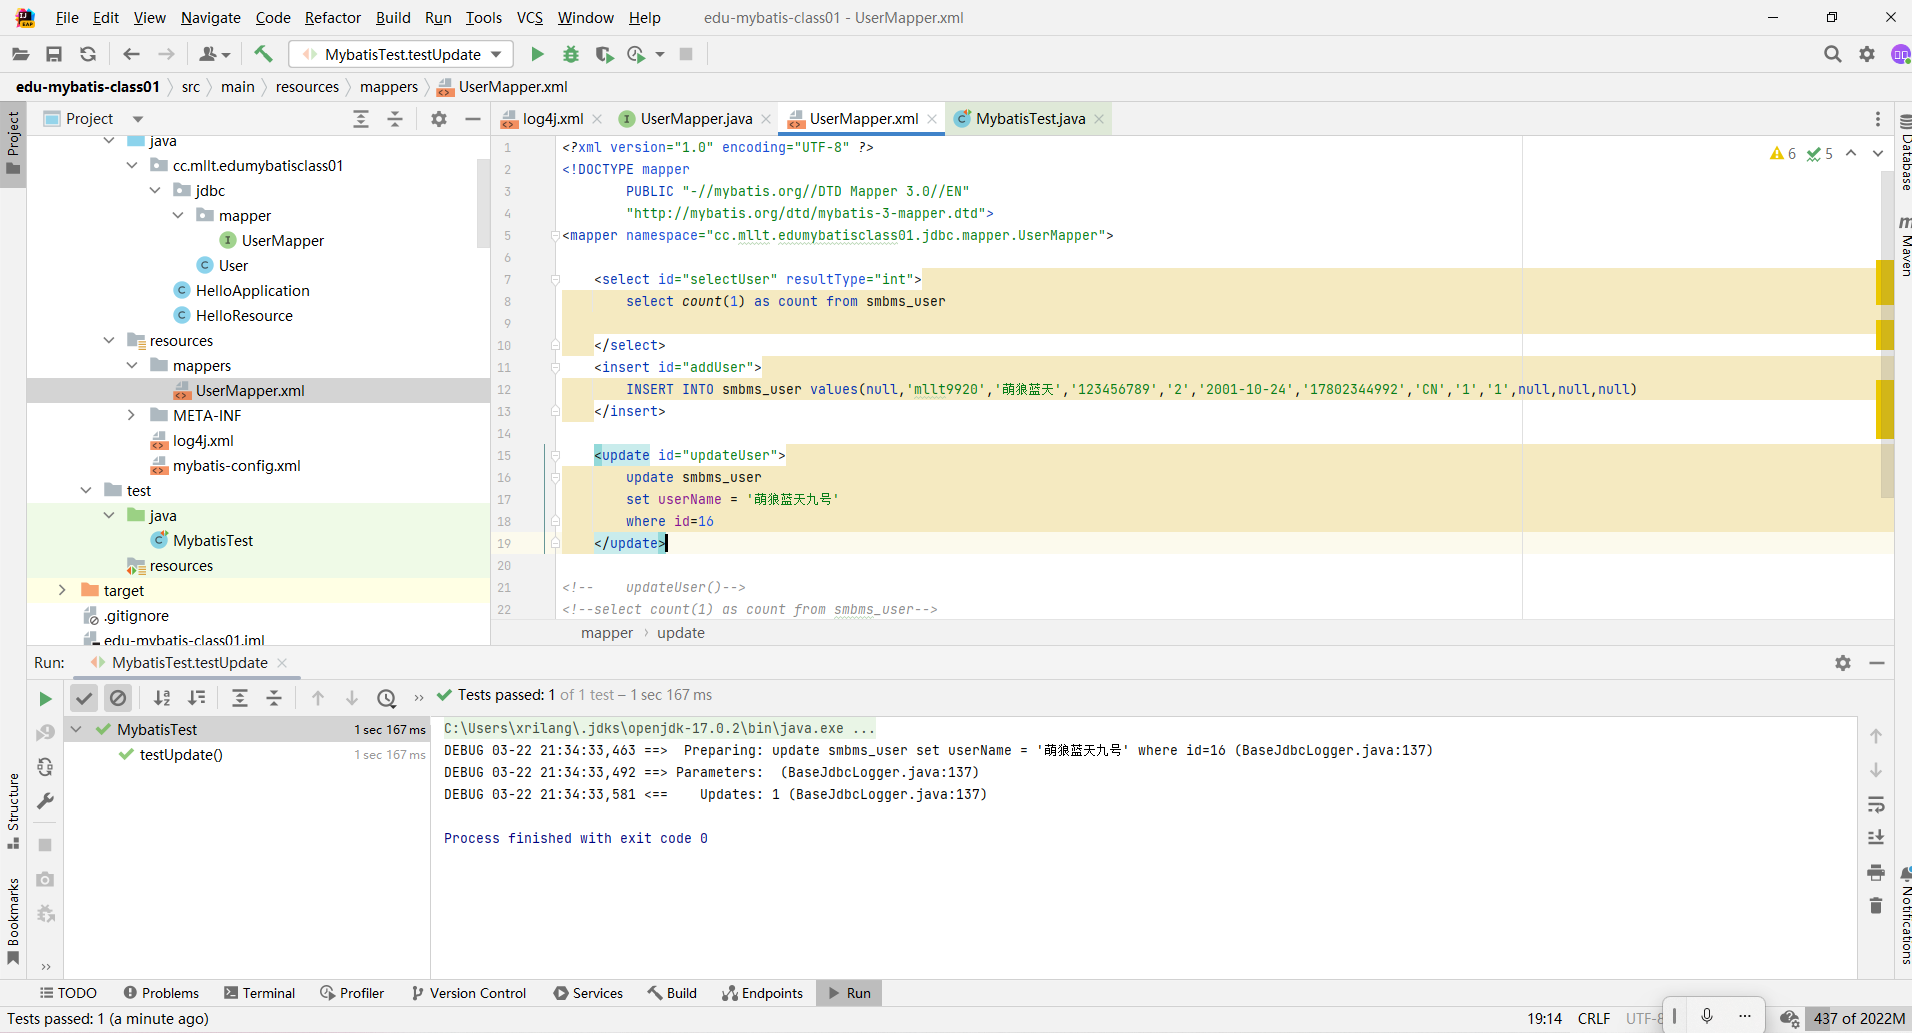Switch to UserMapper.java editor tab
This screenshot has width=1912, height=1033.
click(x=696, y=119)
